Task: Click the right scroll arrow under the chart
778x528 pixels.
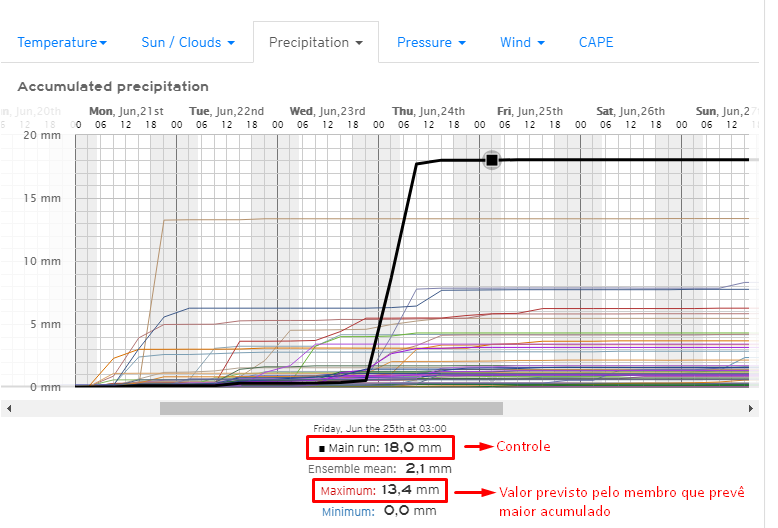Action: pos(752,408)
